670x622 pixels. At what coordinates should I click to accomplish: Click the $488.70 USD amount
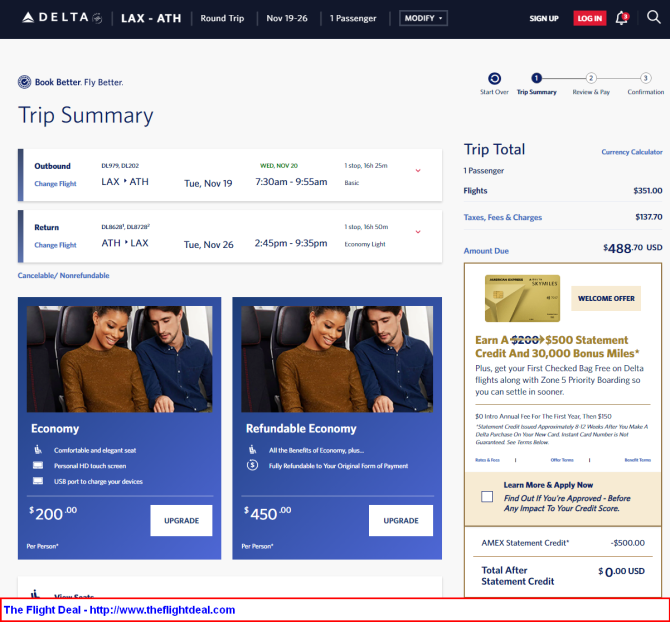coord(632,248)
